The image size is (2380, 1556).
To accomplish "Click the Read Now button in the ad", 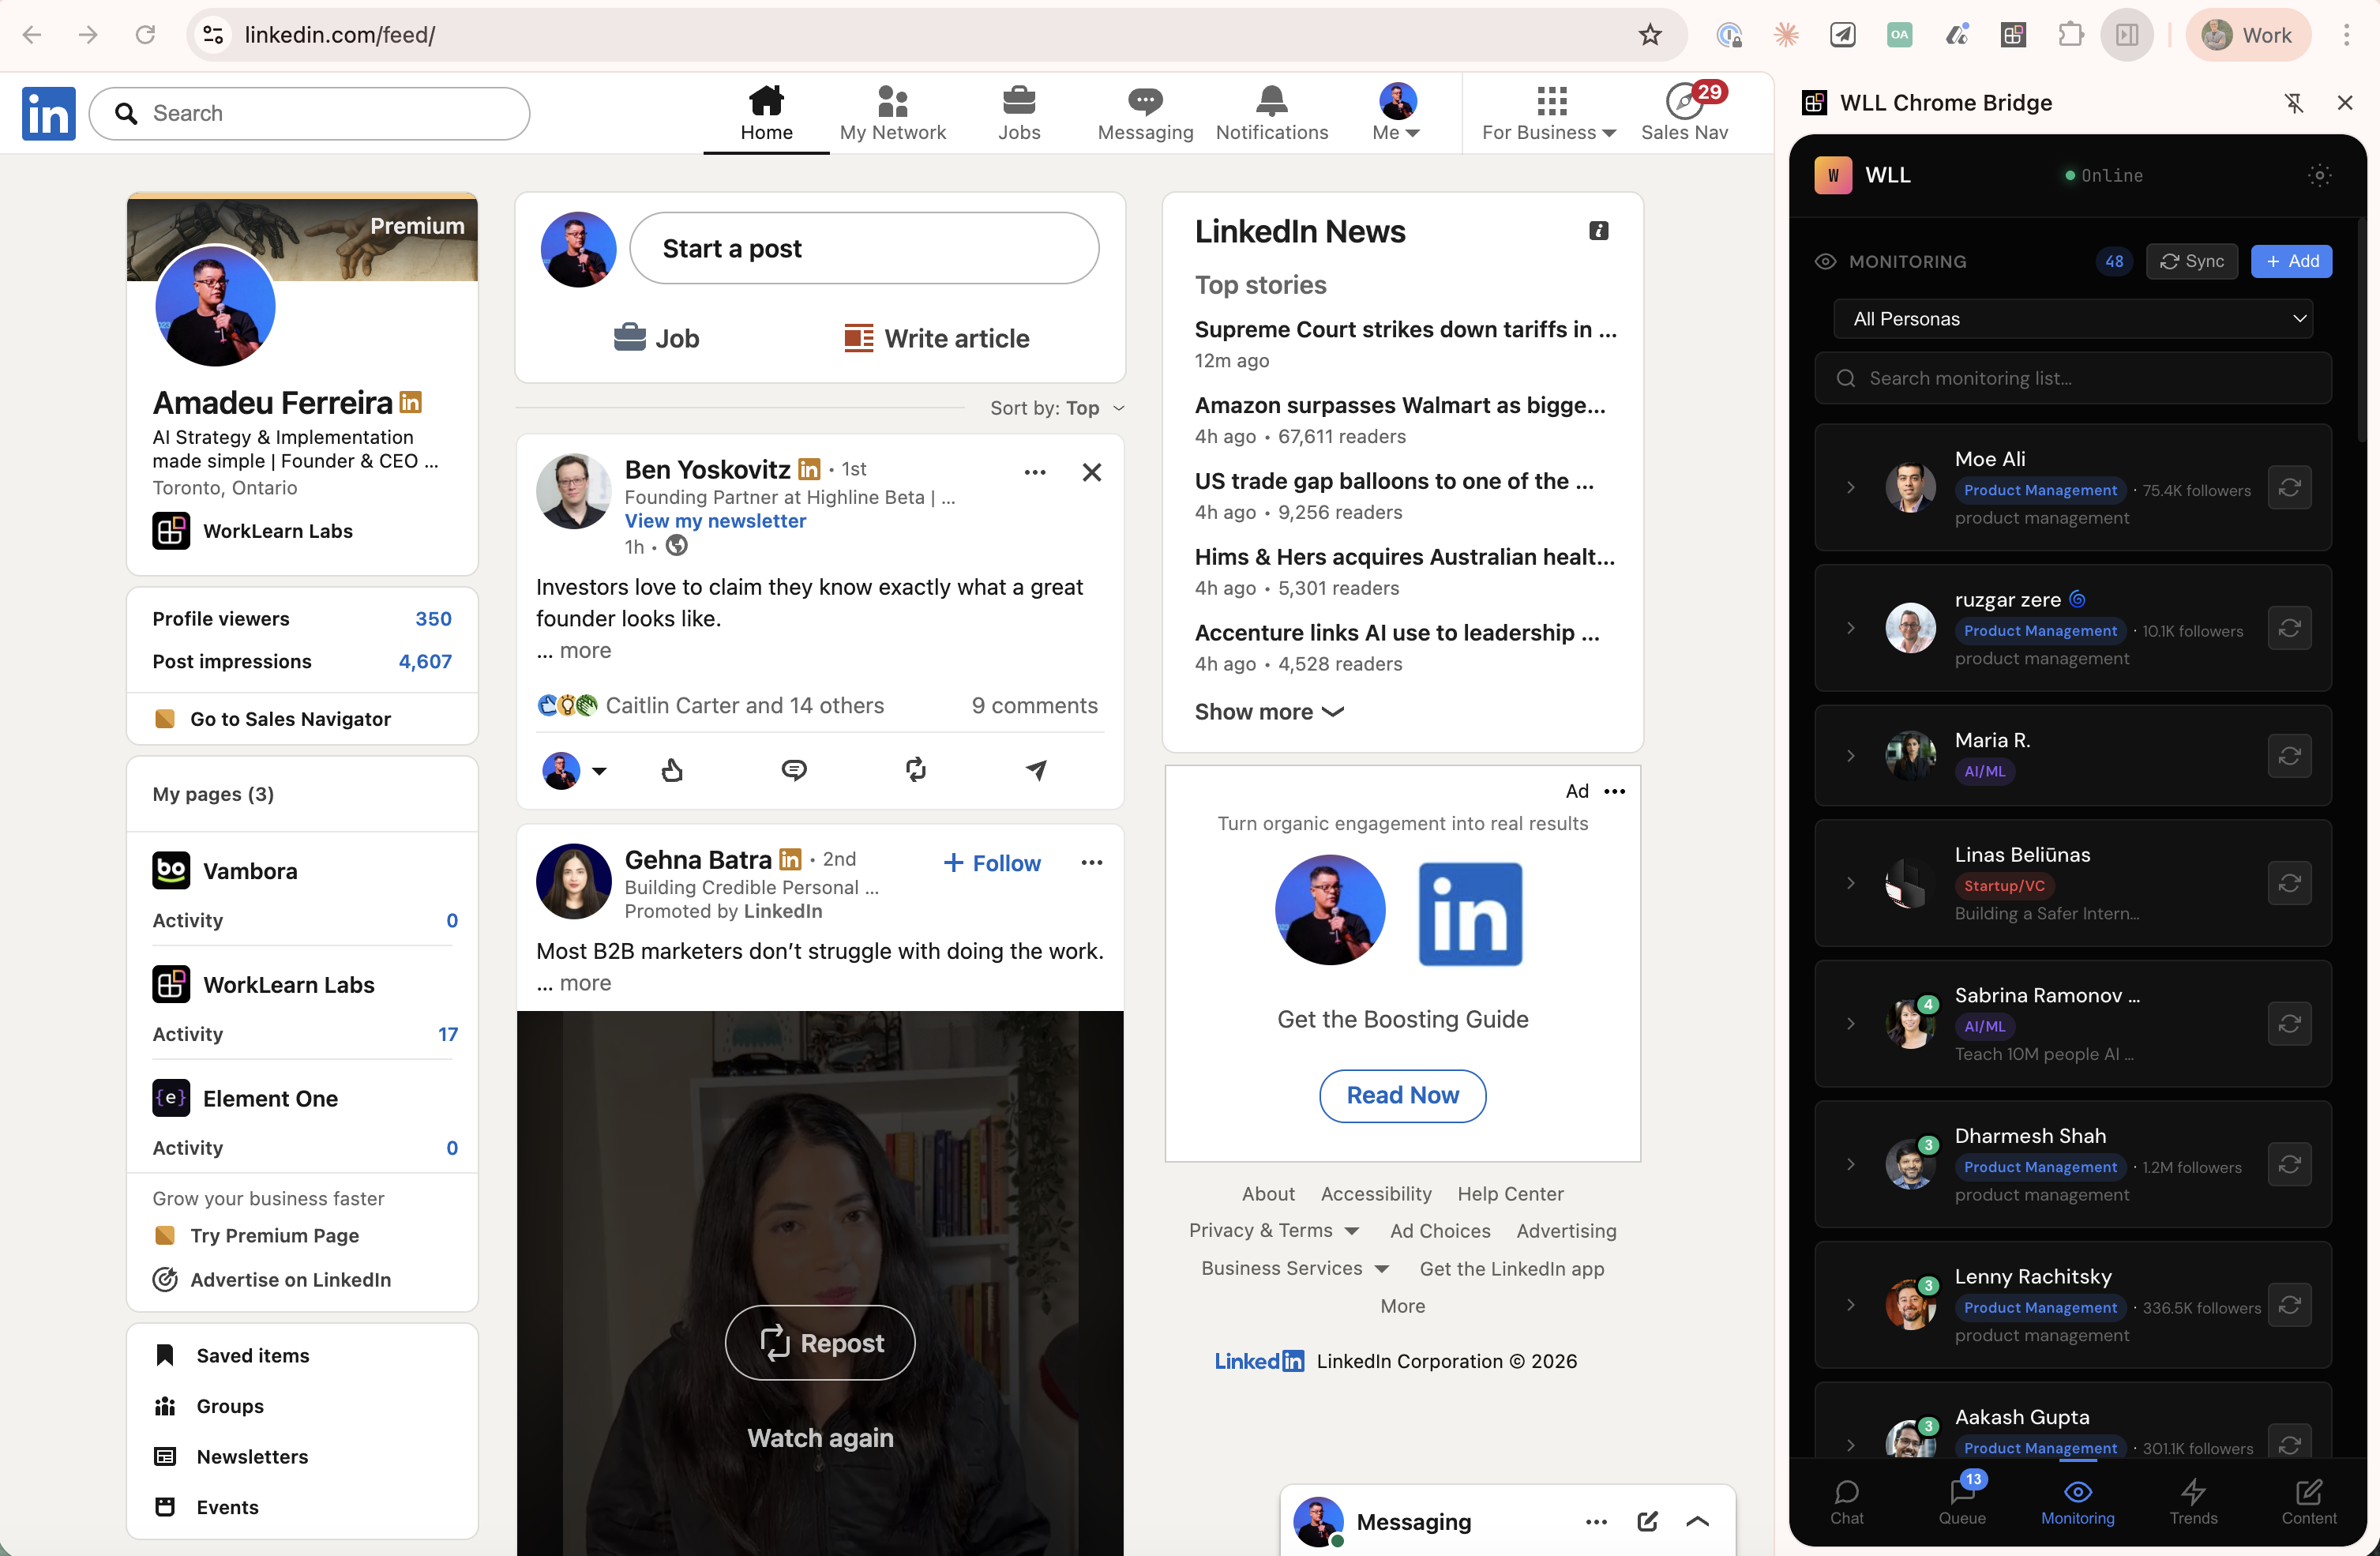I will point(1402,1095).
